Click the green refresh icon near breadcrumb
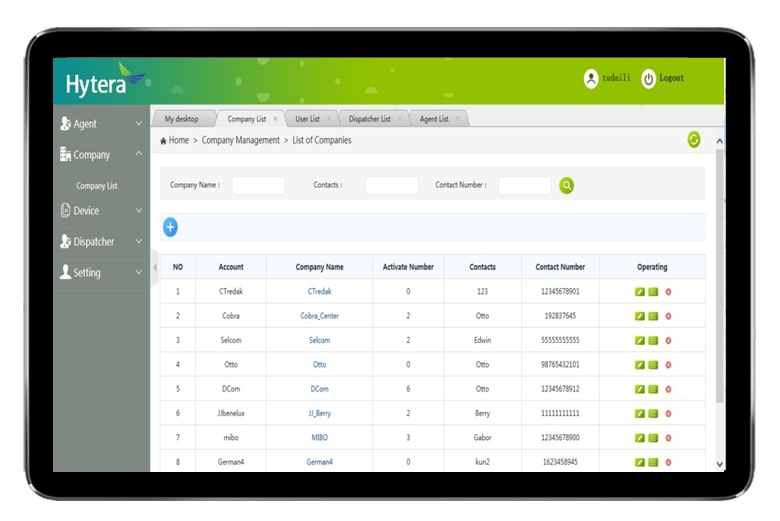The width and height of the screenshot is (780, 521). coord(694,140)
